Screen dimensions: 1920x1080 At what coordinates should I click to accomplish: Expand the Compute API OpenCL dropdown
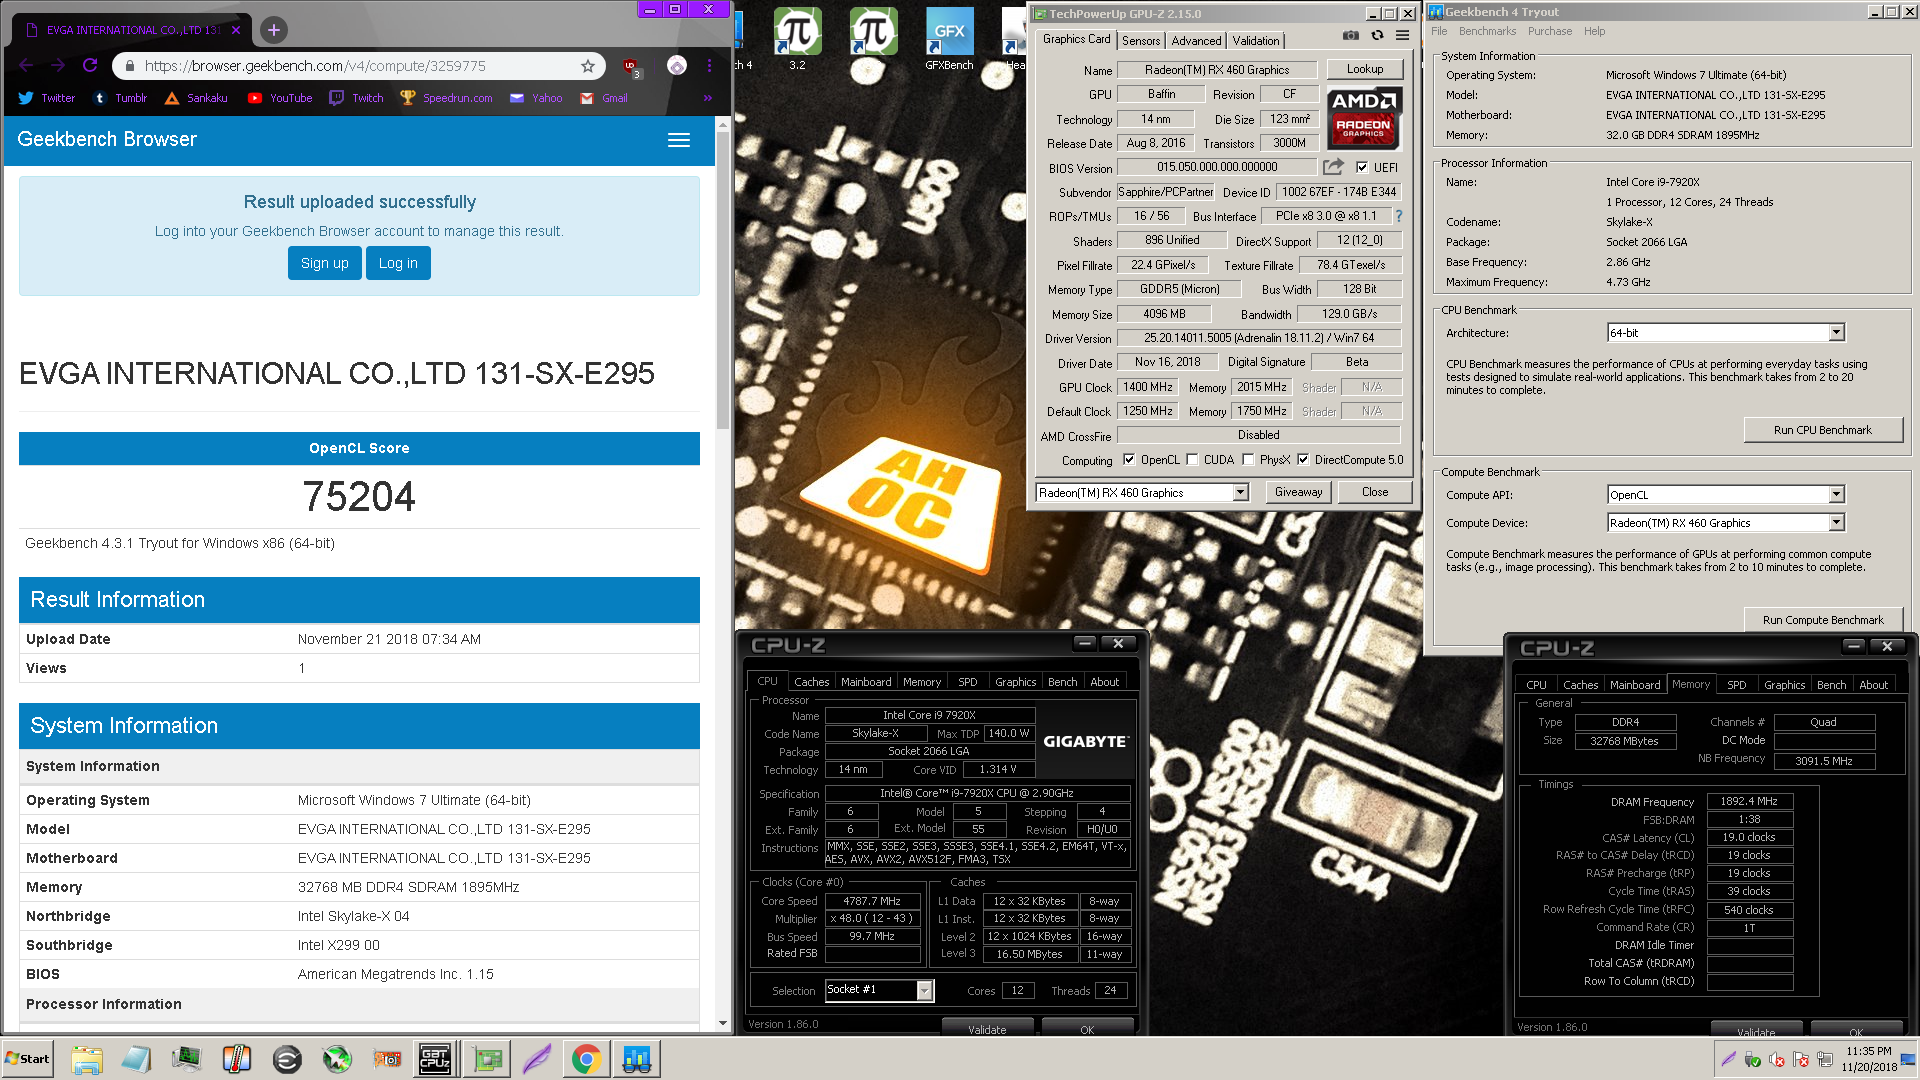(1836, 494)
